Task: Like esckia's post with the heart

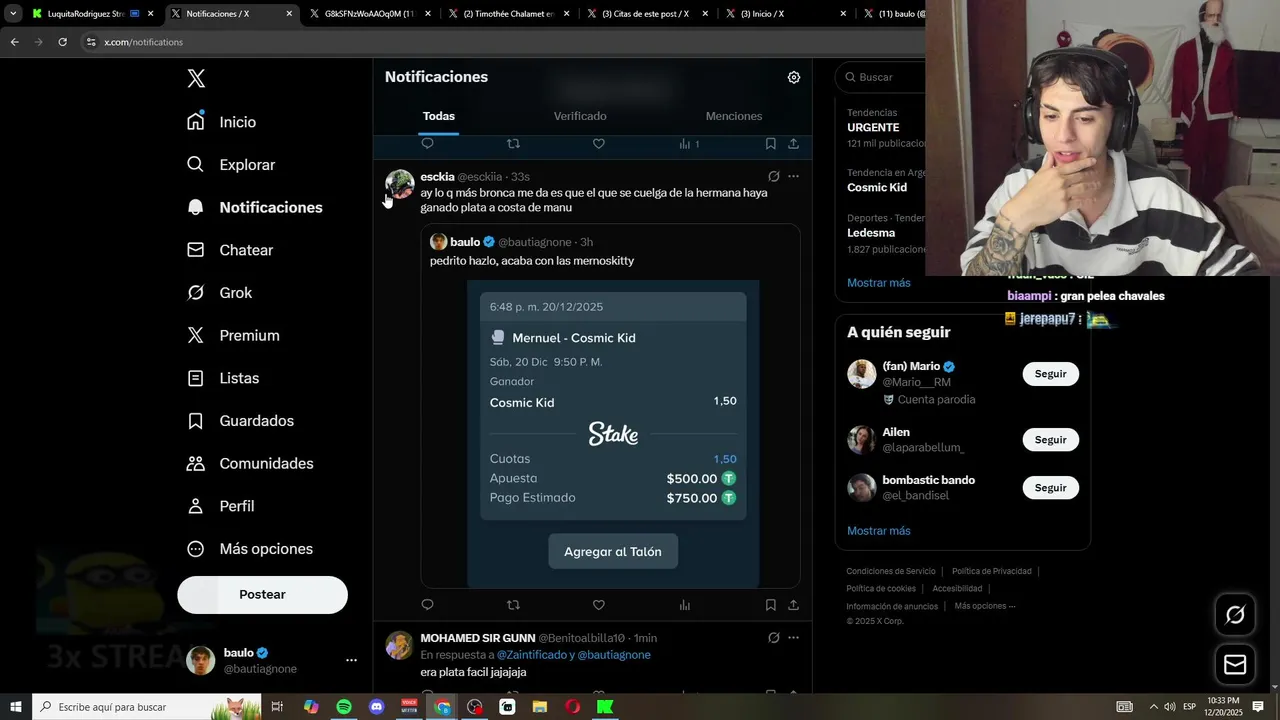Action: 599,605
